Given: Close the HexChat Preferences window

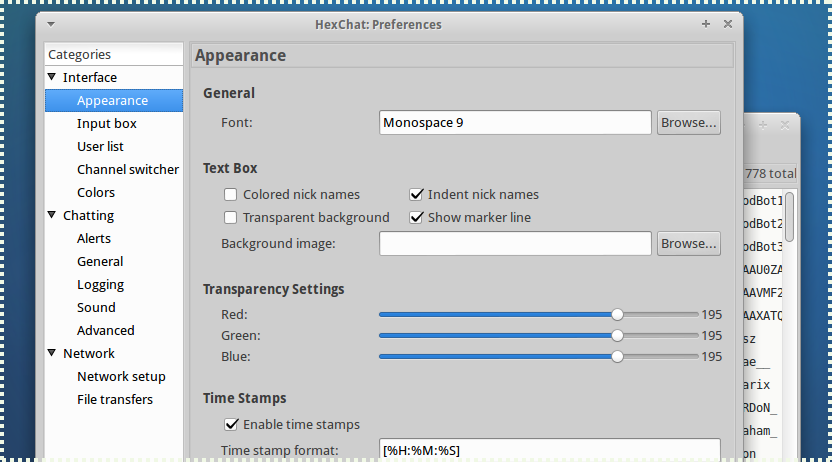Looking at the screenshot, I should point(726,24).
